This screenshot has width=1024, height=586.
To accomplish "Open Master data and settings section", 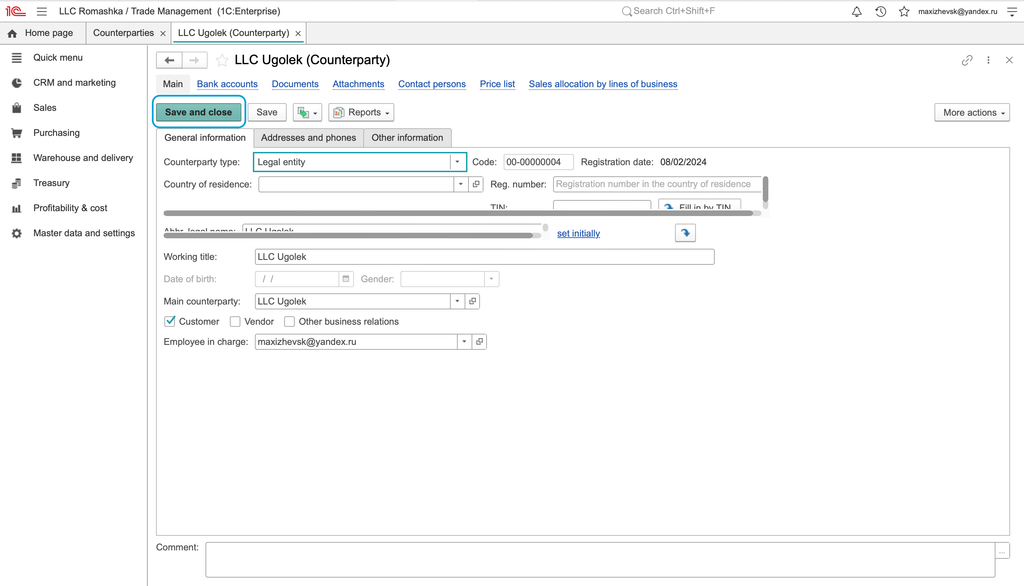I will point(74,233).
